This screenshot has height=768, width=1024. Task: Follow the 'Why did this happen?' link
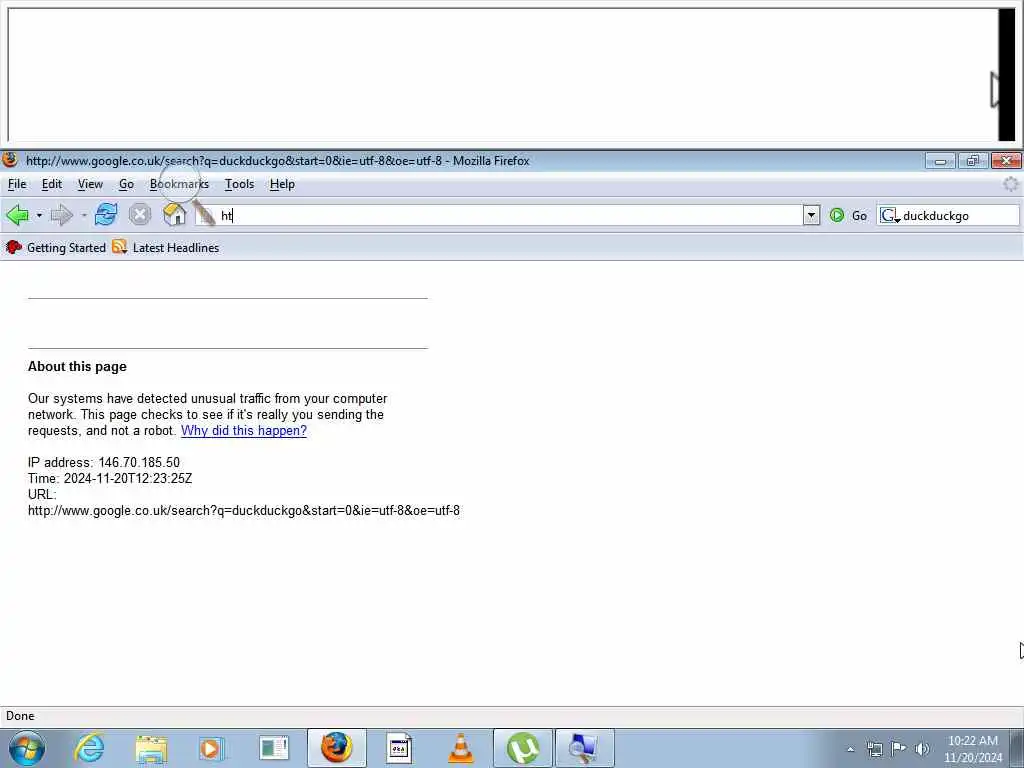click(244, 430)
